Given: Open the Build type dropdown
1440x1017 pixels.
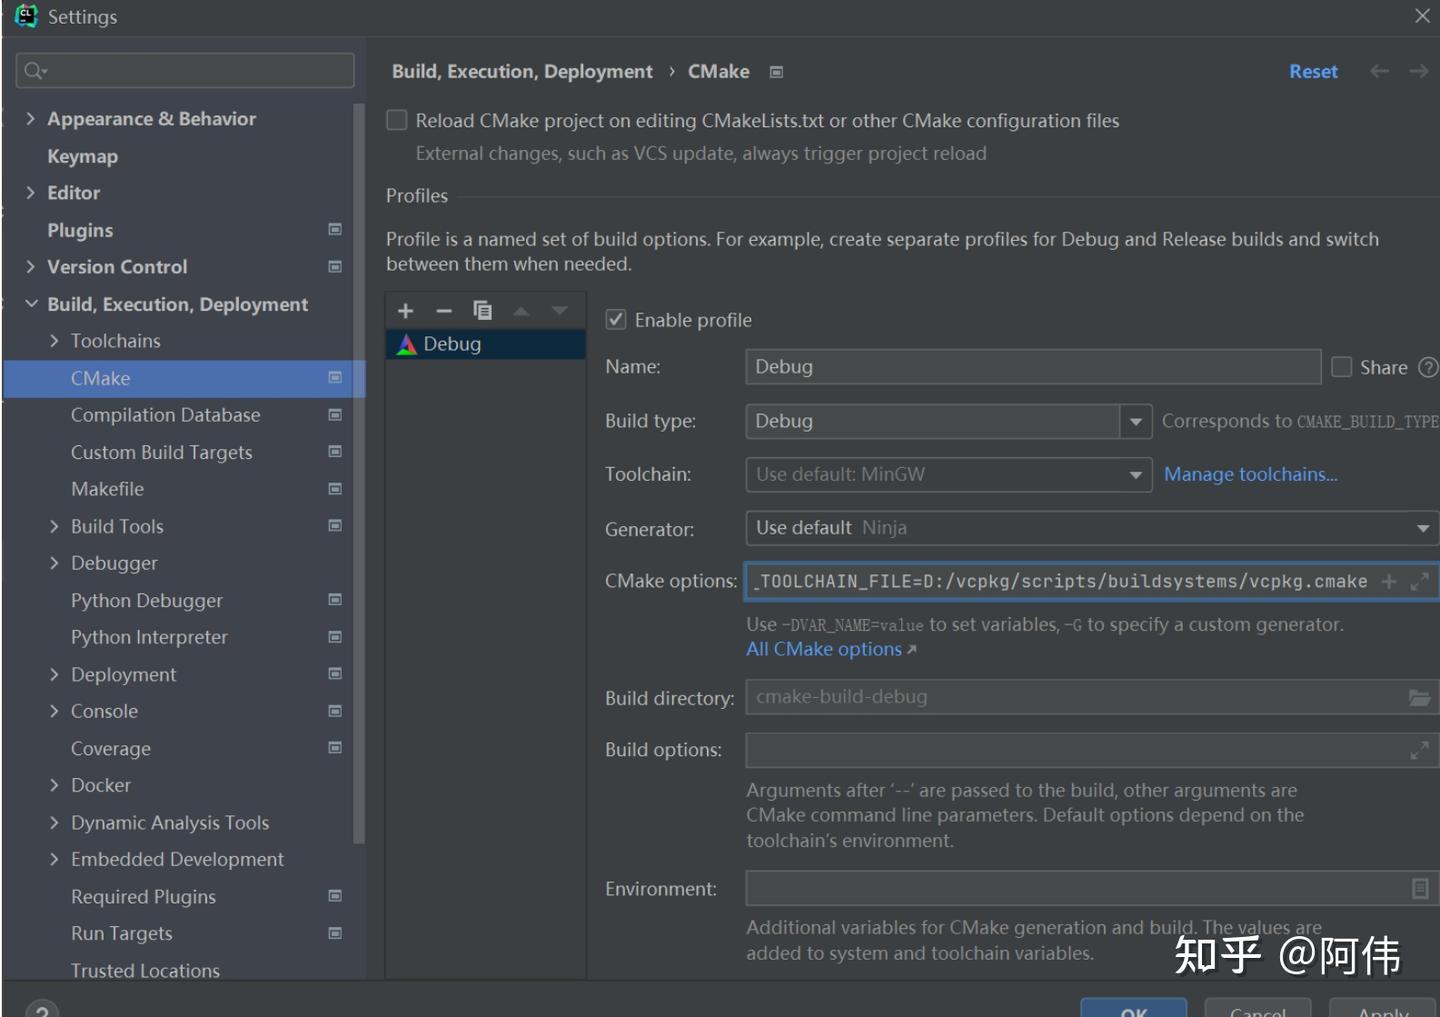Looking at the screenshot, I should pyautogui.click(x=1135, y=422).
